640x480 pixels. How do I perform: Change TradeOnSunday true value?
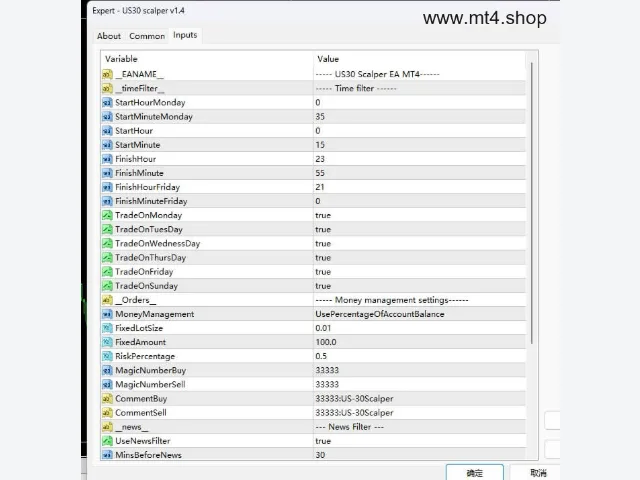click(323, 286)
